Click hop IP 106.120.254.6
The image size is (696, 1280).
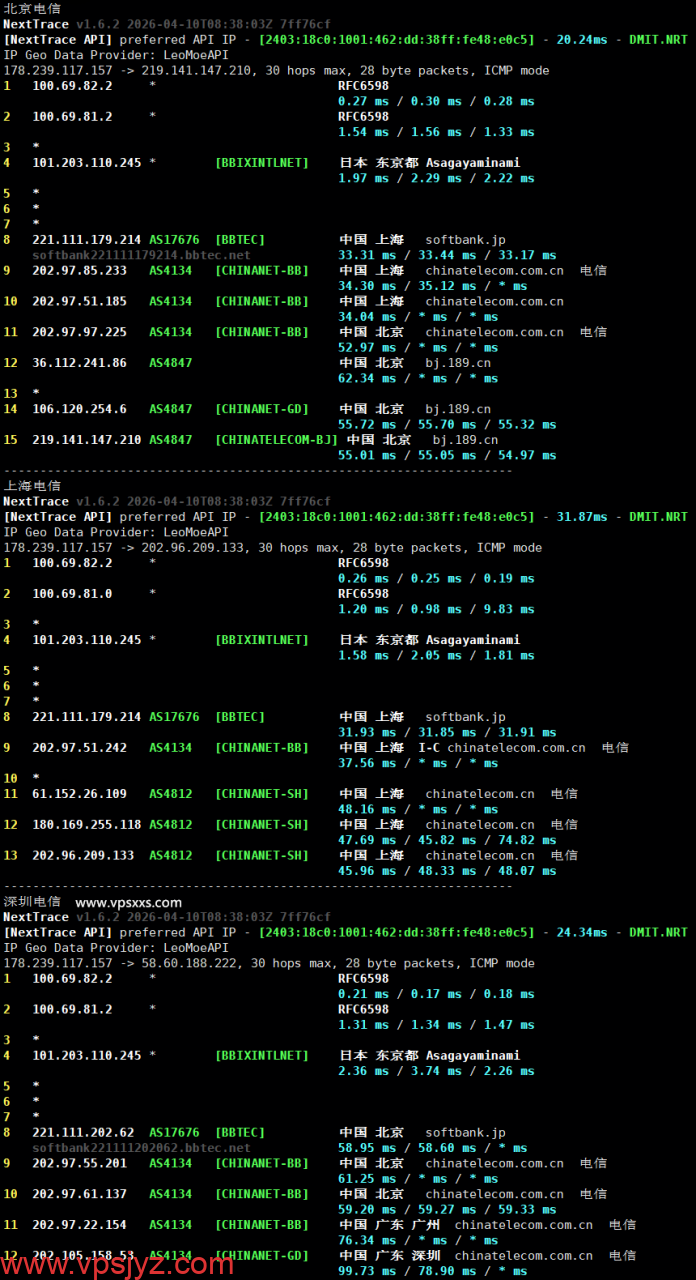click(x=80, y=409)
